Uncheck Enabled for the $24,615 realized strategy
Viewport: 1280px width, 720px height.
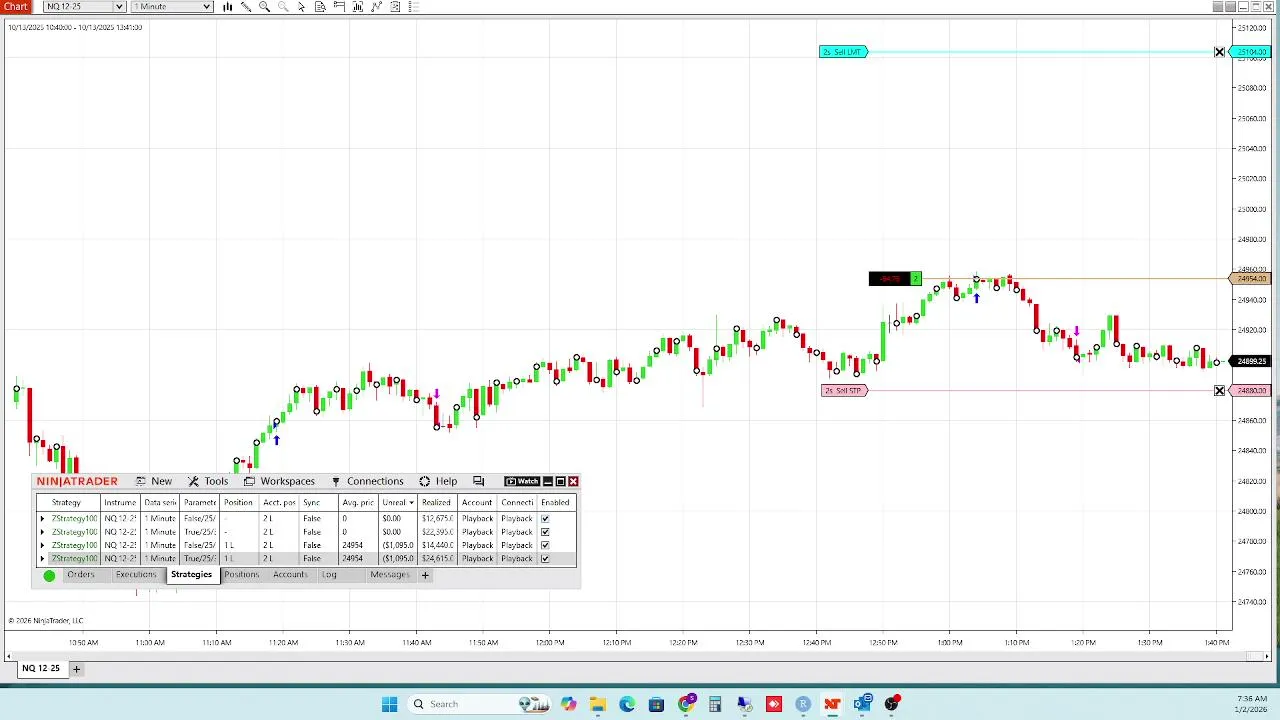coord(545,559)
